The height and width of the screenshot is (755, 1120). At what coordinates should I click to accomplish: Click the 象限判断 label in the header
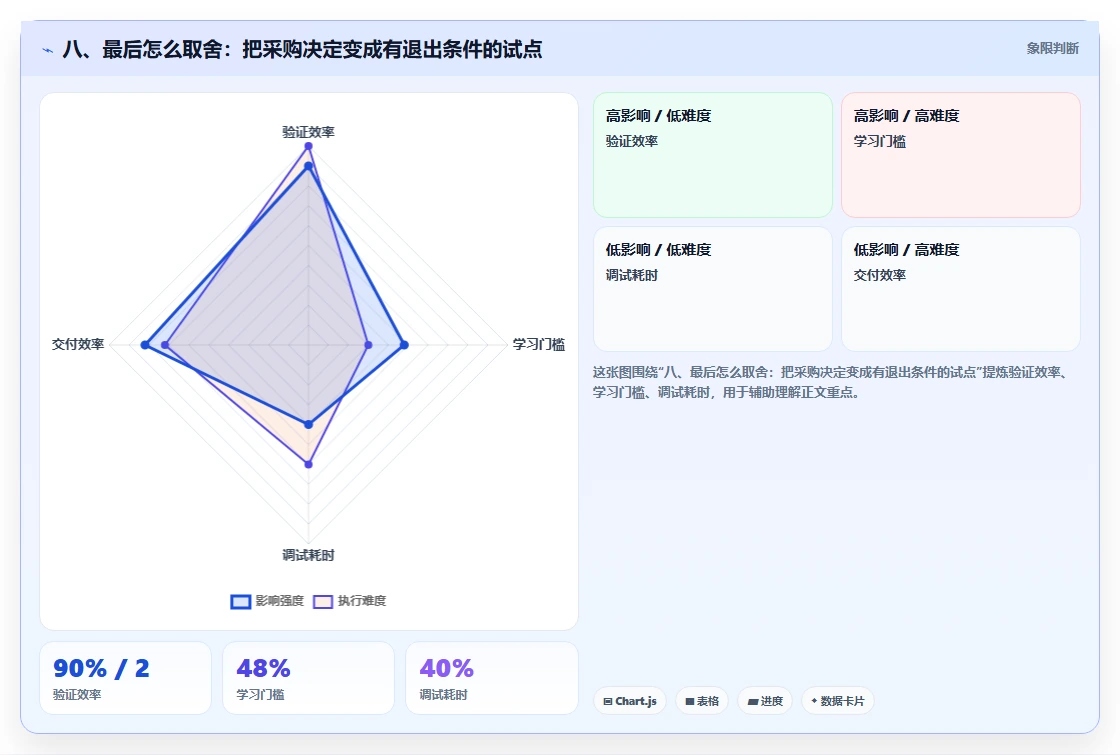pyautogui.click(x=1052, y=49)
